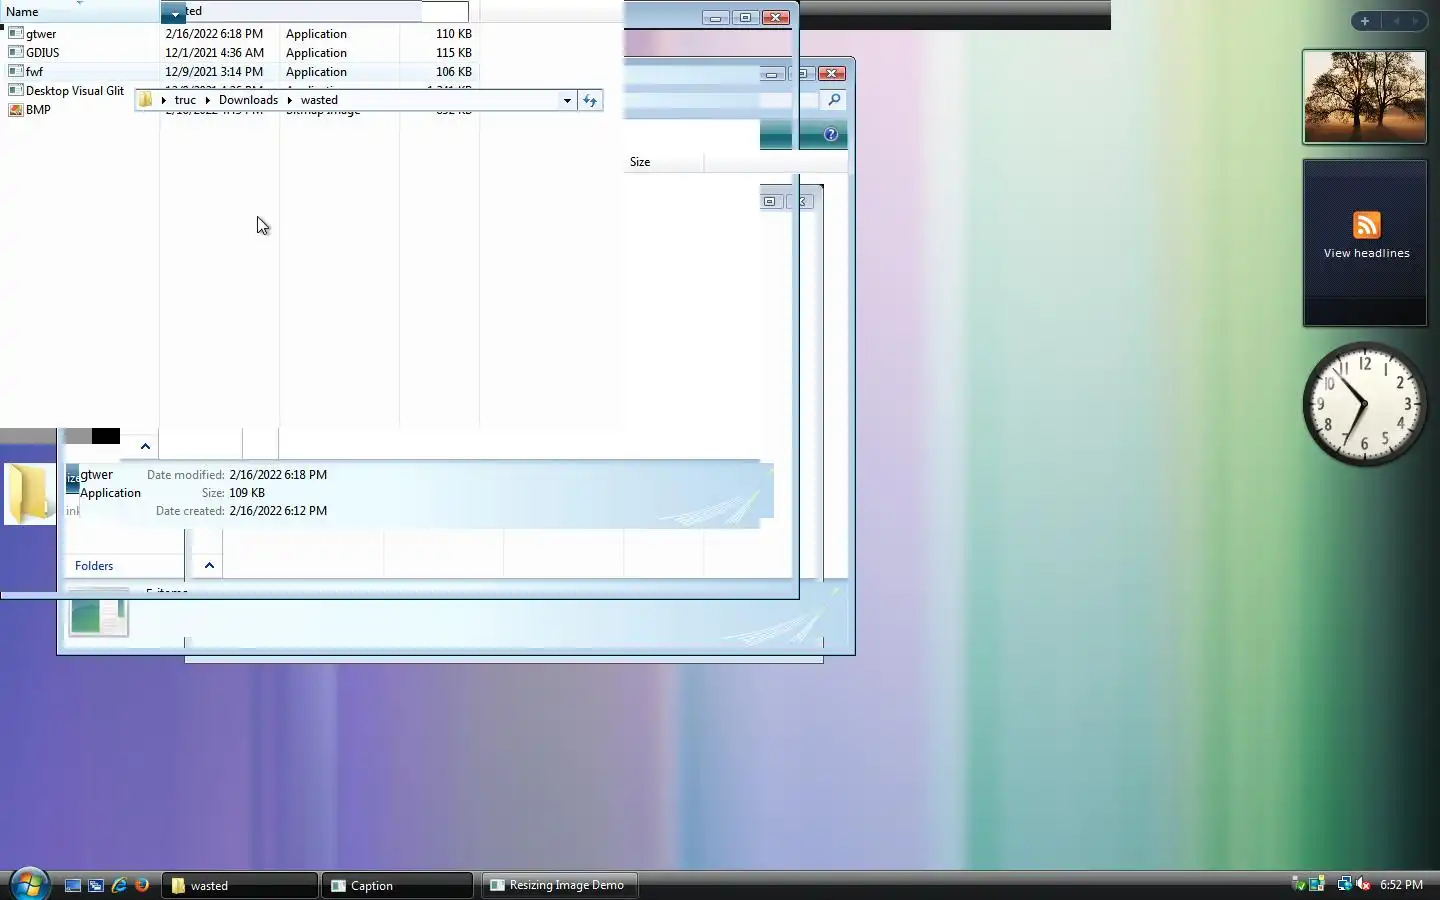Select the Desktop Visual Glit file icon
Image resolution: width=1440 pixels, height=900 pixels.
click(x=15, y=90)
